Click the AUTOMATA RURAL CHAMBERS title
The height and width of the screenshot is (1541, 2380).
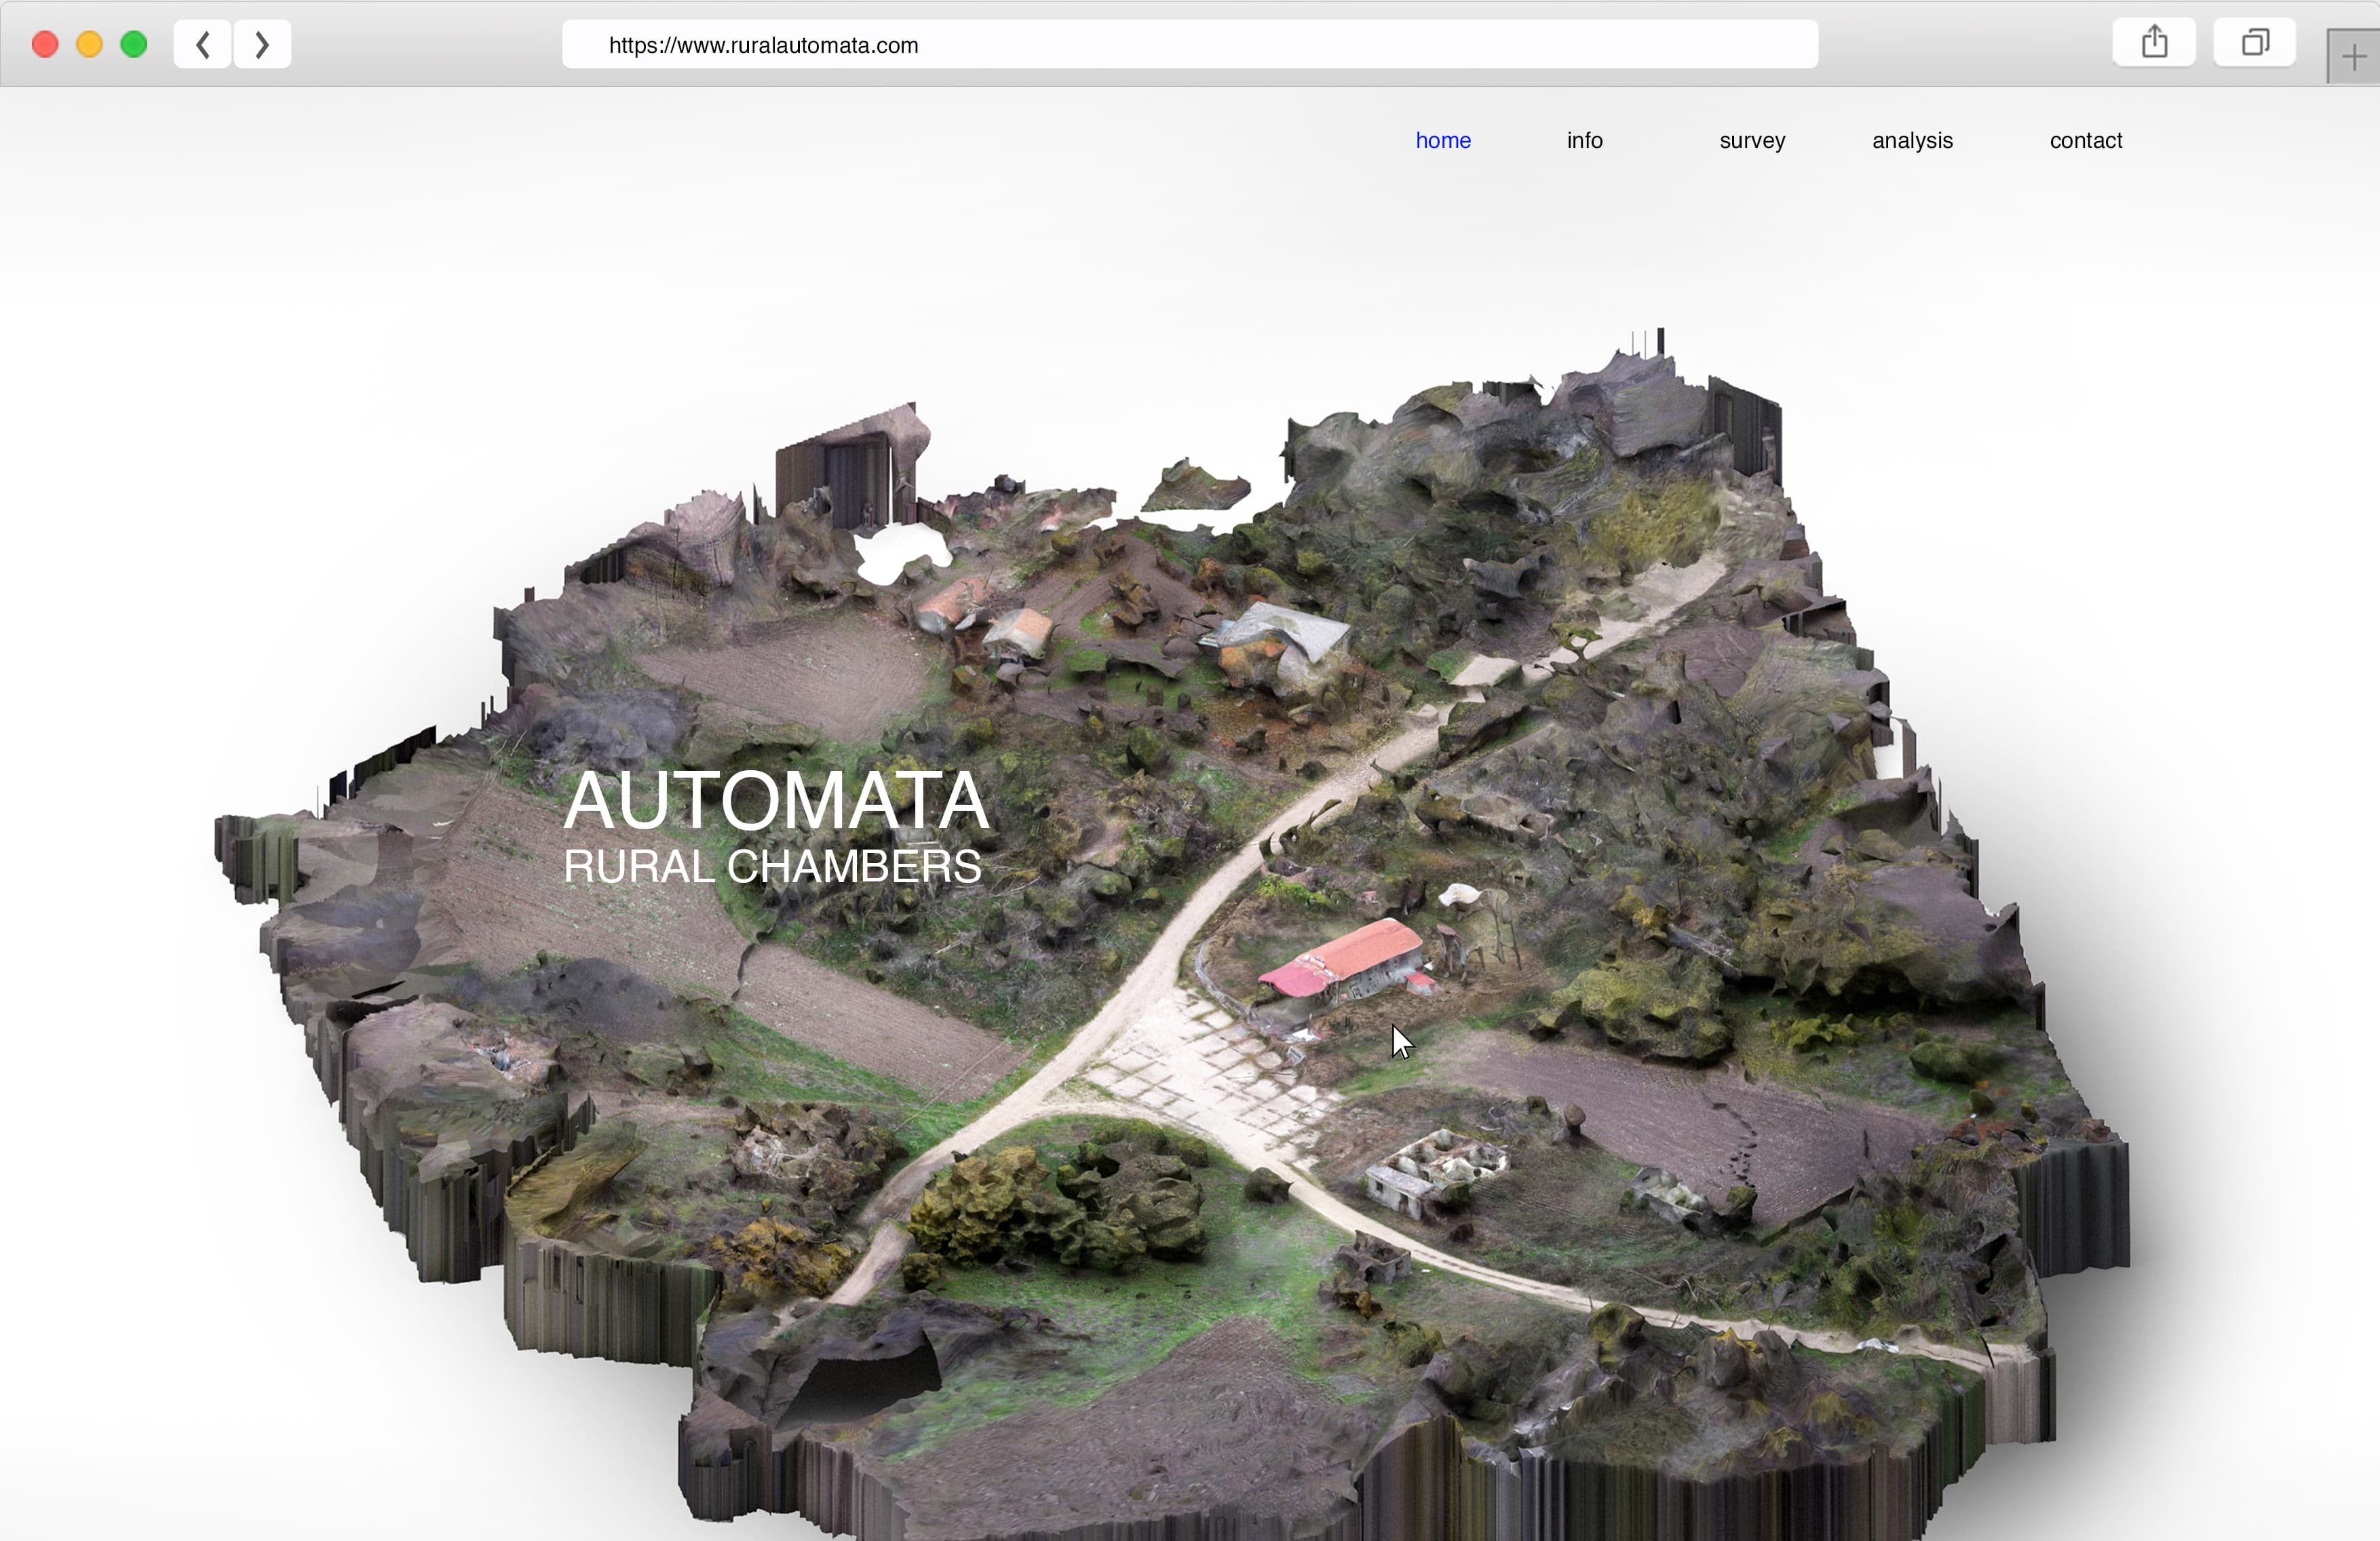point(776,828)
